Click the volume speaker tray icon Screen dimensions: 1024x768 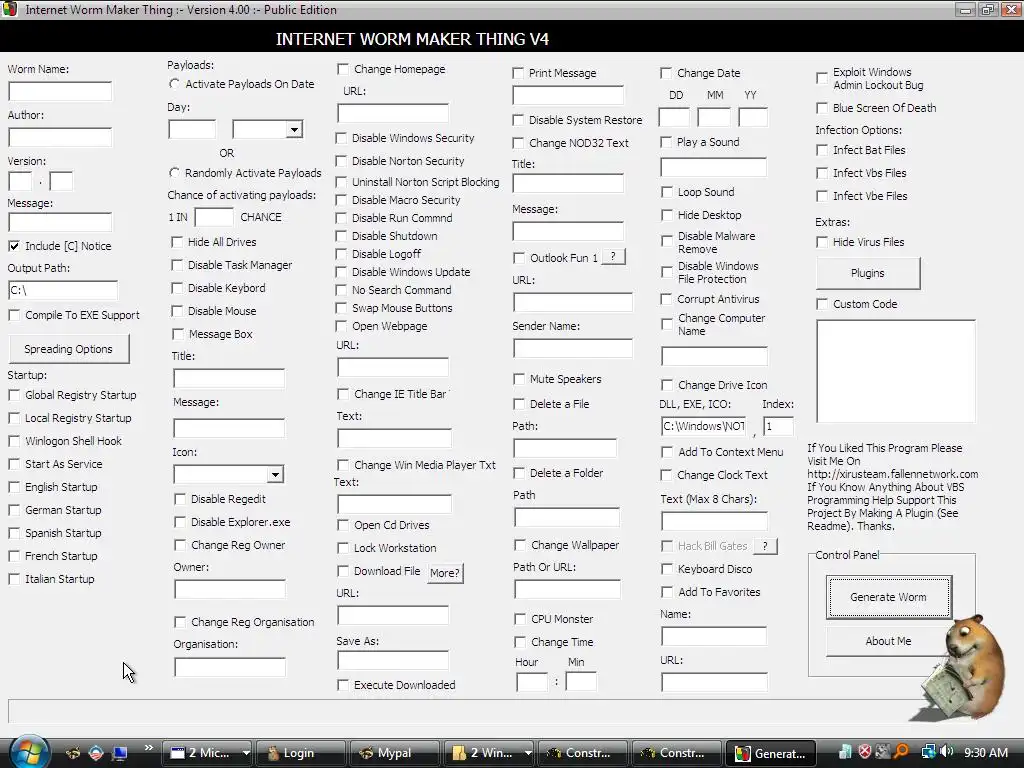[947, 752]
